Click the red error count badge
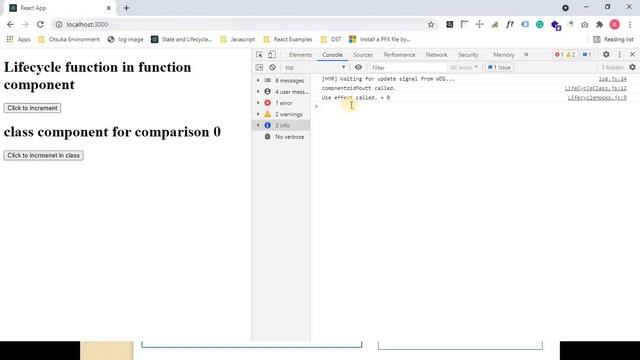 pos(559,55)
